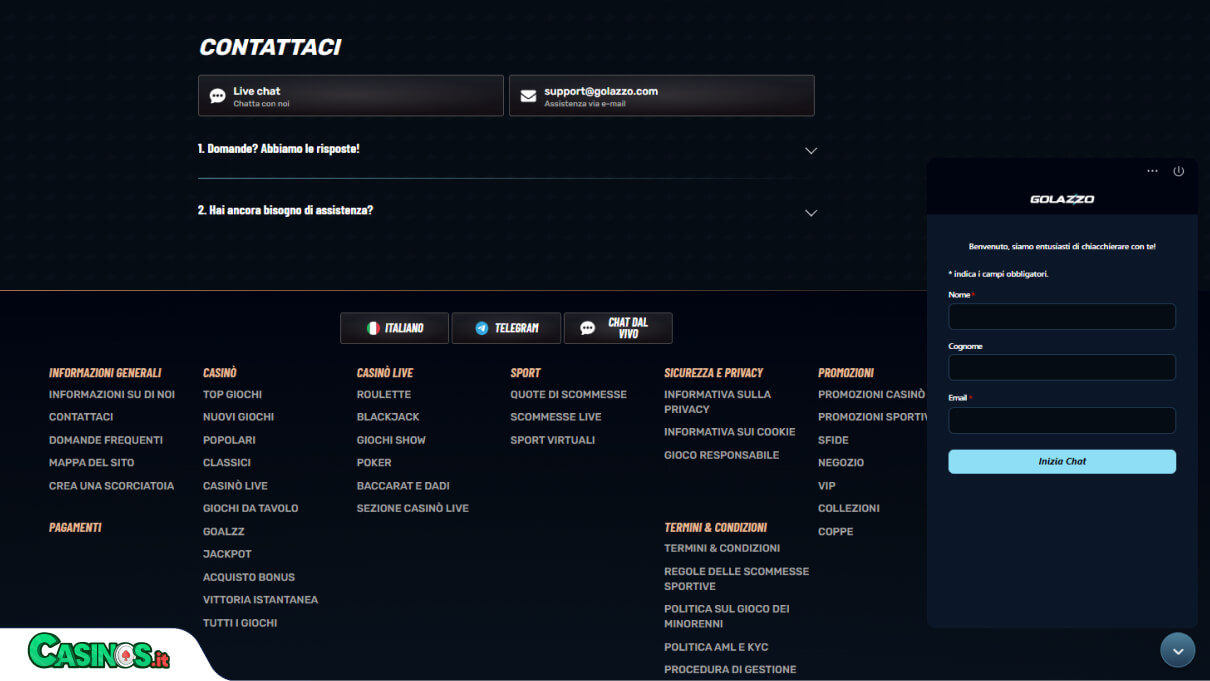
Task: Start chat with Inizia Chat button
Action: (1062, 461)
